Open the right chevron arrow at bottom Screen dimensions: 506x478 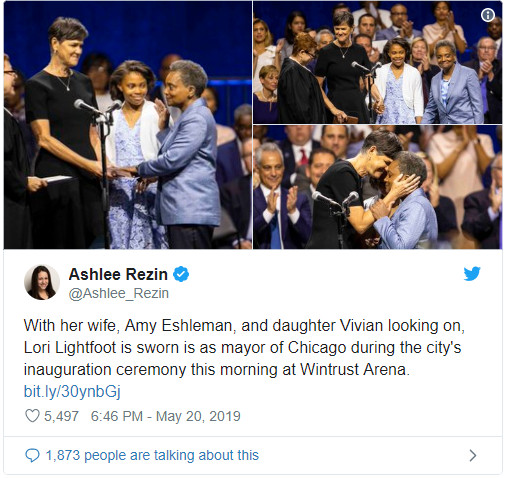(473, 455)
